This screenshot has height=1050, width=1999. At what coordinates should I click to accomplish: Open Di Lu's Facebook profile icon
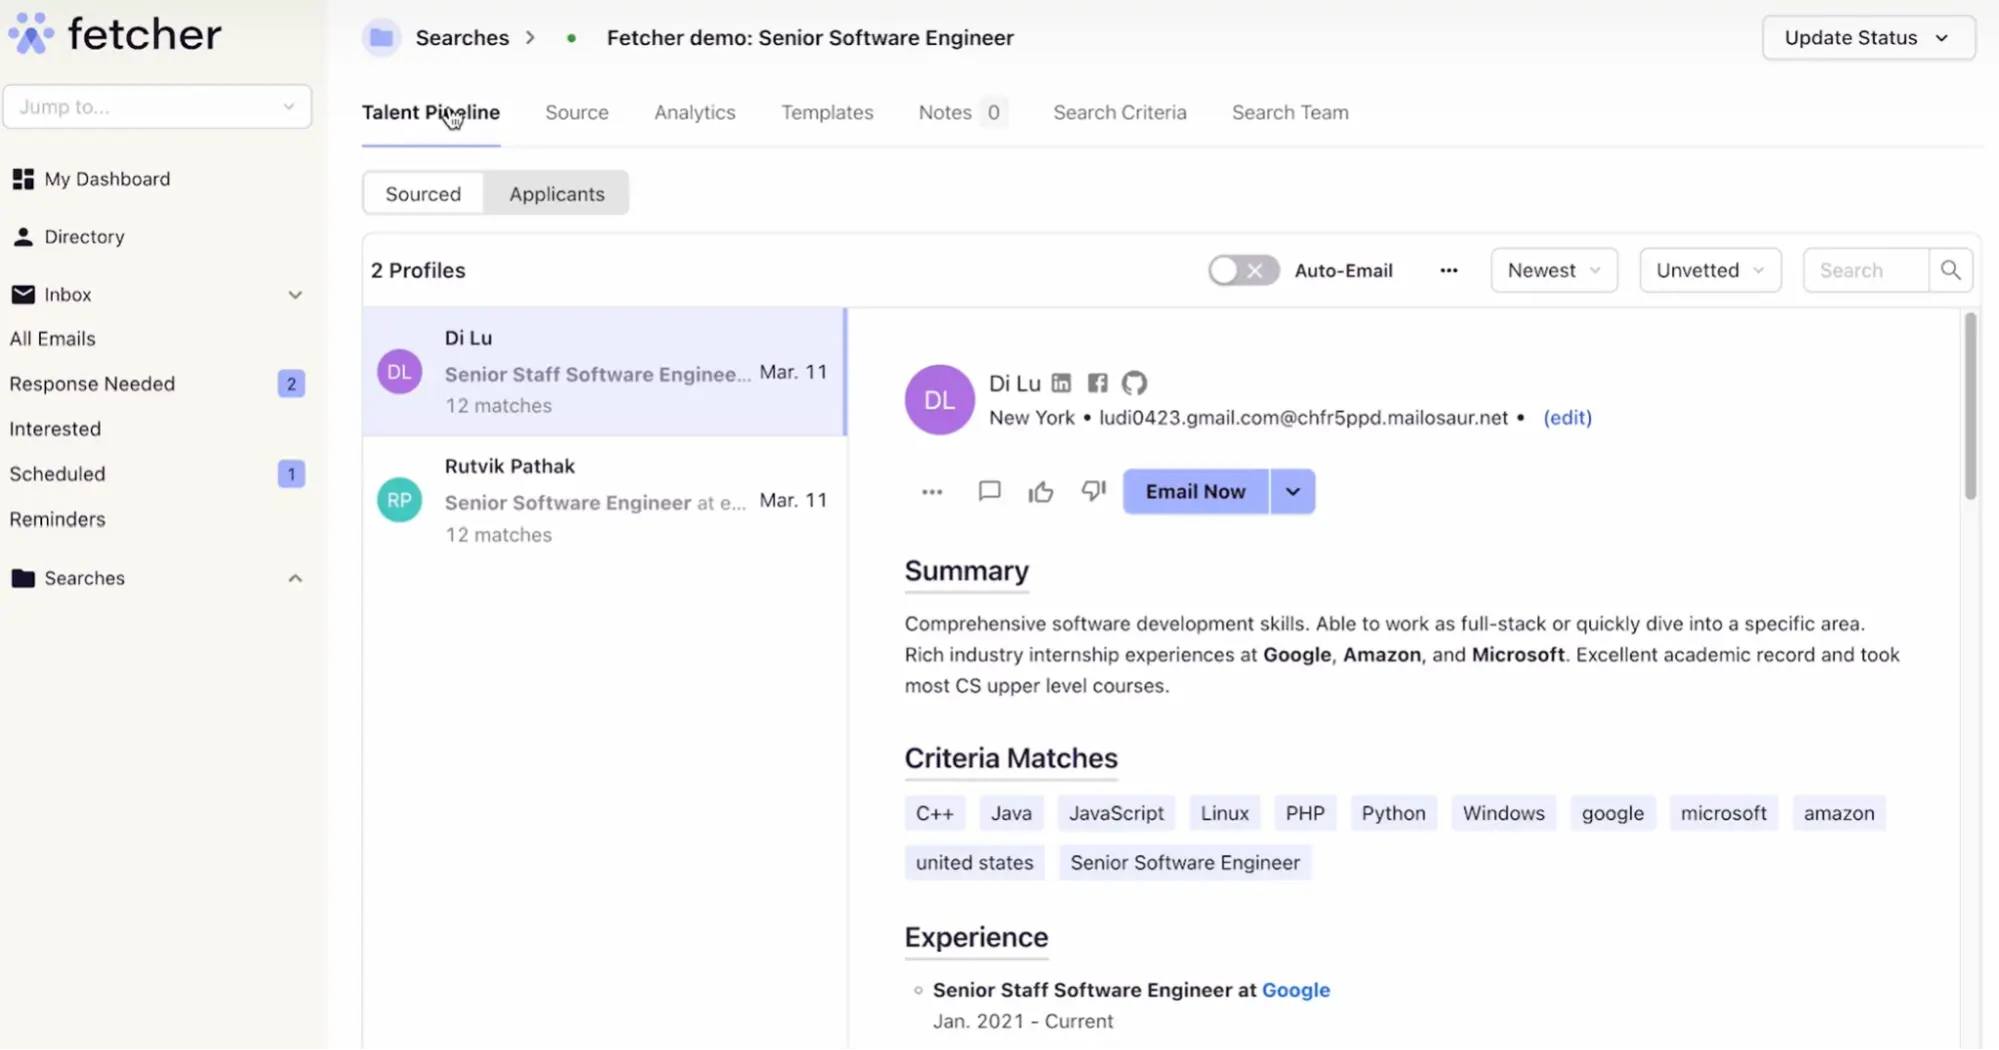(1097, 383)
